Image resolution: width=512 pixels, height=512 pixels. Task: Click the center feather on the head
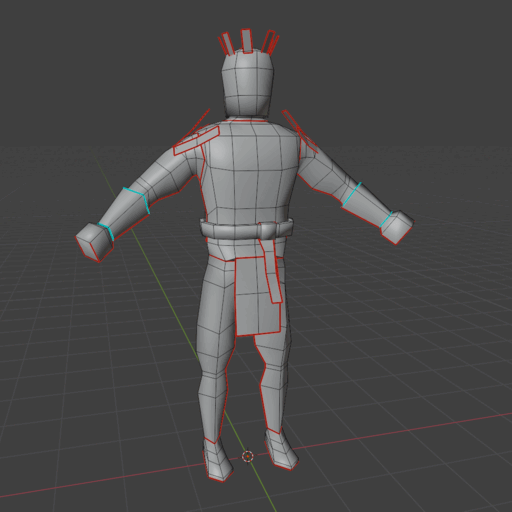(x=246, y=41)
